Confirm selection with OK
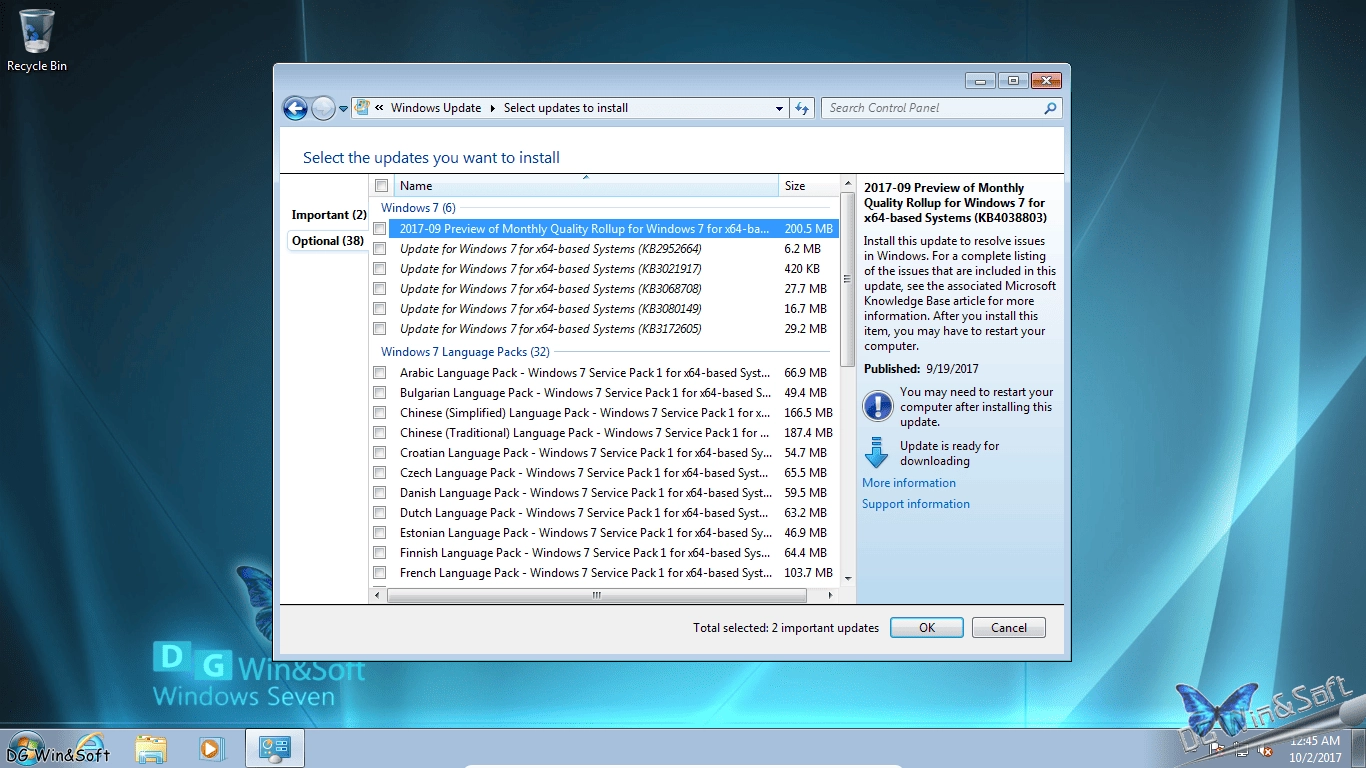Screen dimensions: 1366x768 click(927, 628)
